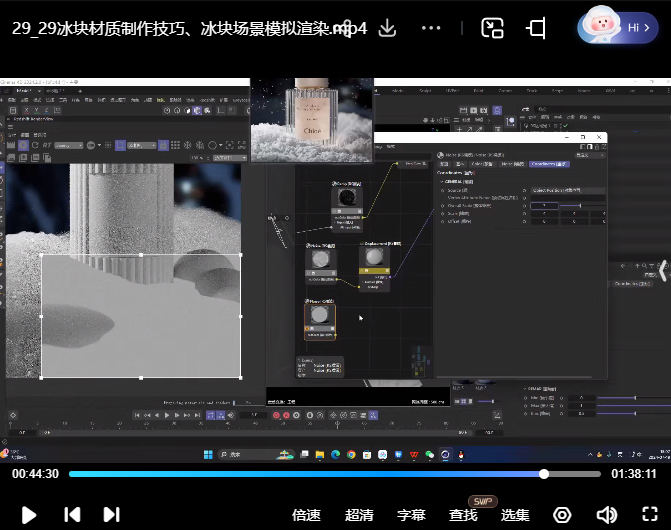Image resolution: width=671 pixels, height=530 pixels.
Task: Open the 倍速 playback speed menu
Action: (306, 515)
